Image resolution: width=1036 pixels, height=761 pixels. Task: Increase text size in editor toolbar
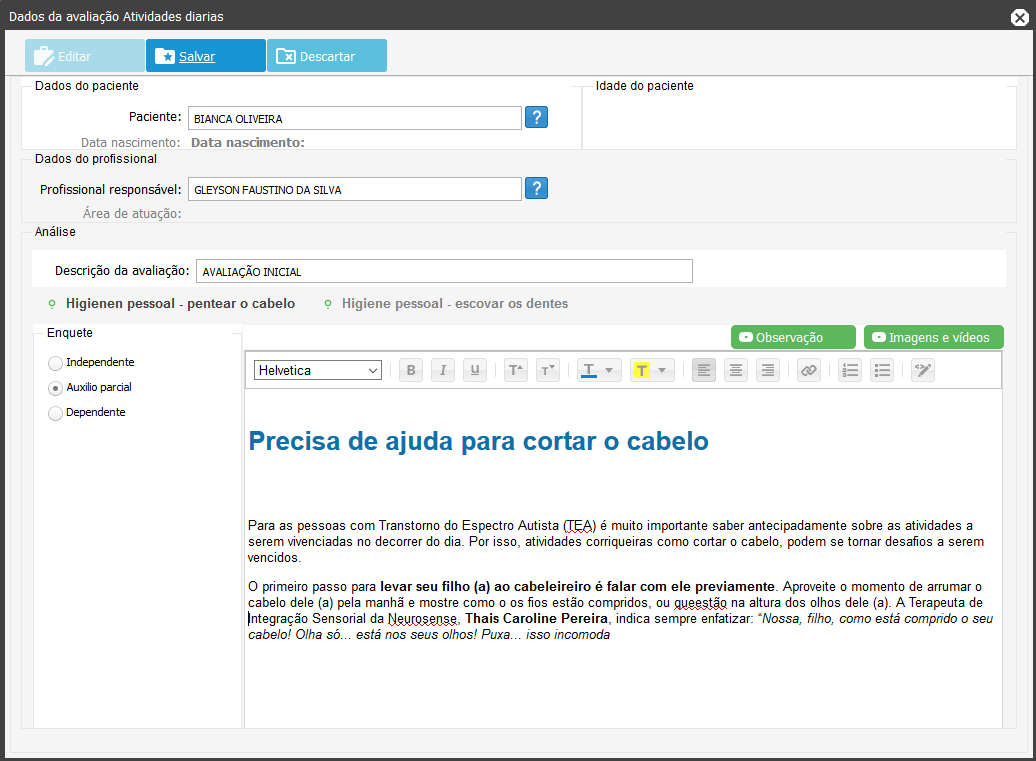[x=515, y=370]
